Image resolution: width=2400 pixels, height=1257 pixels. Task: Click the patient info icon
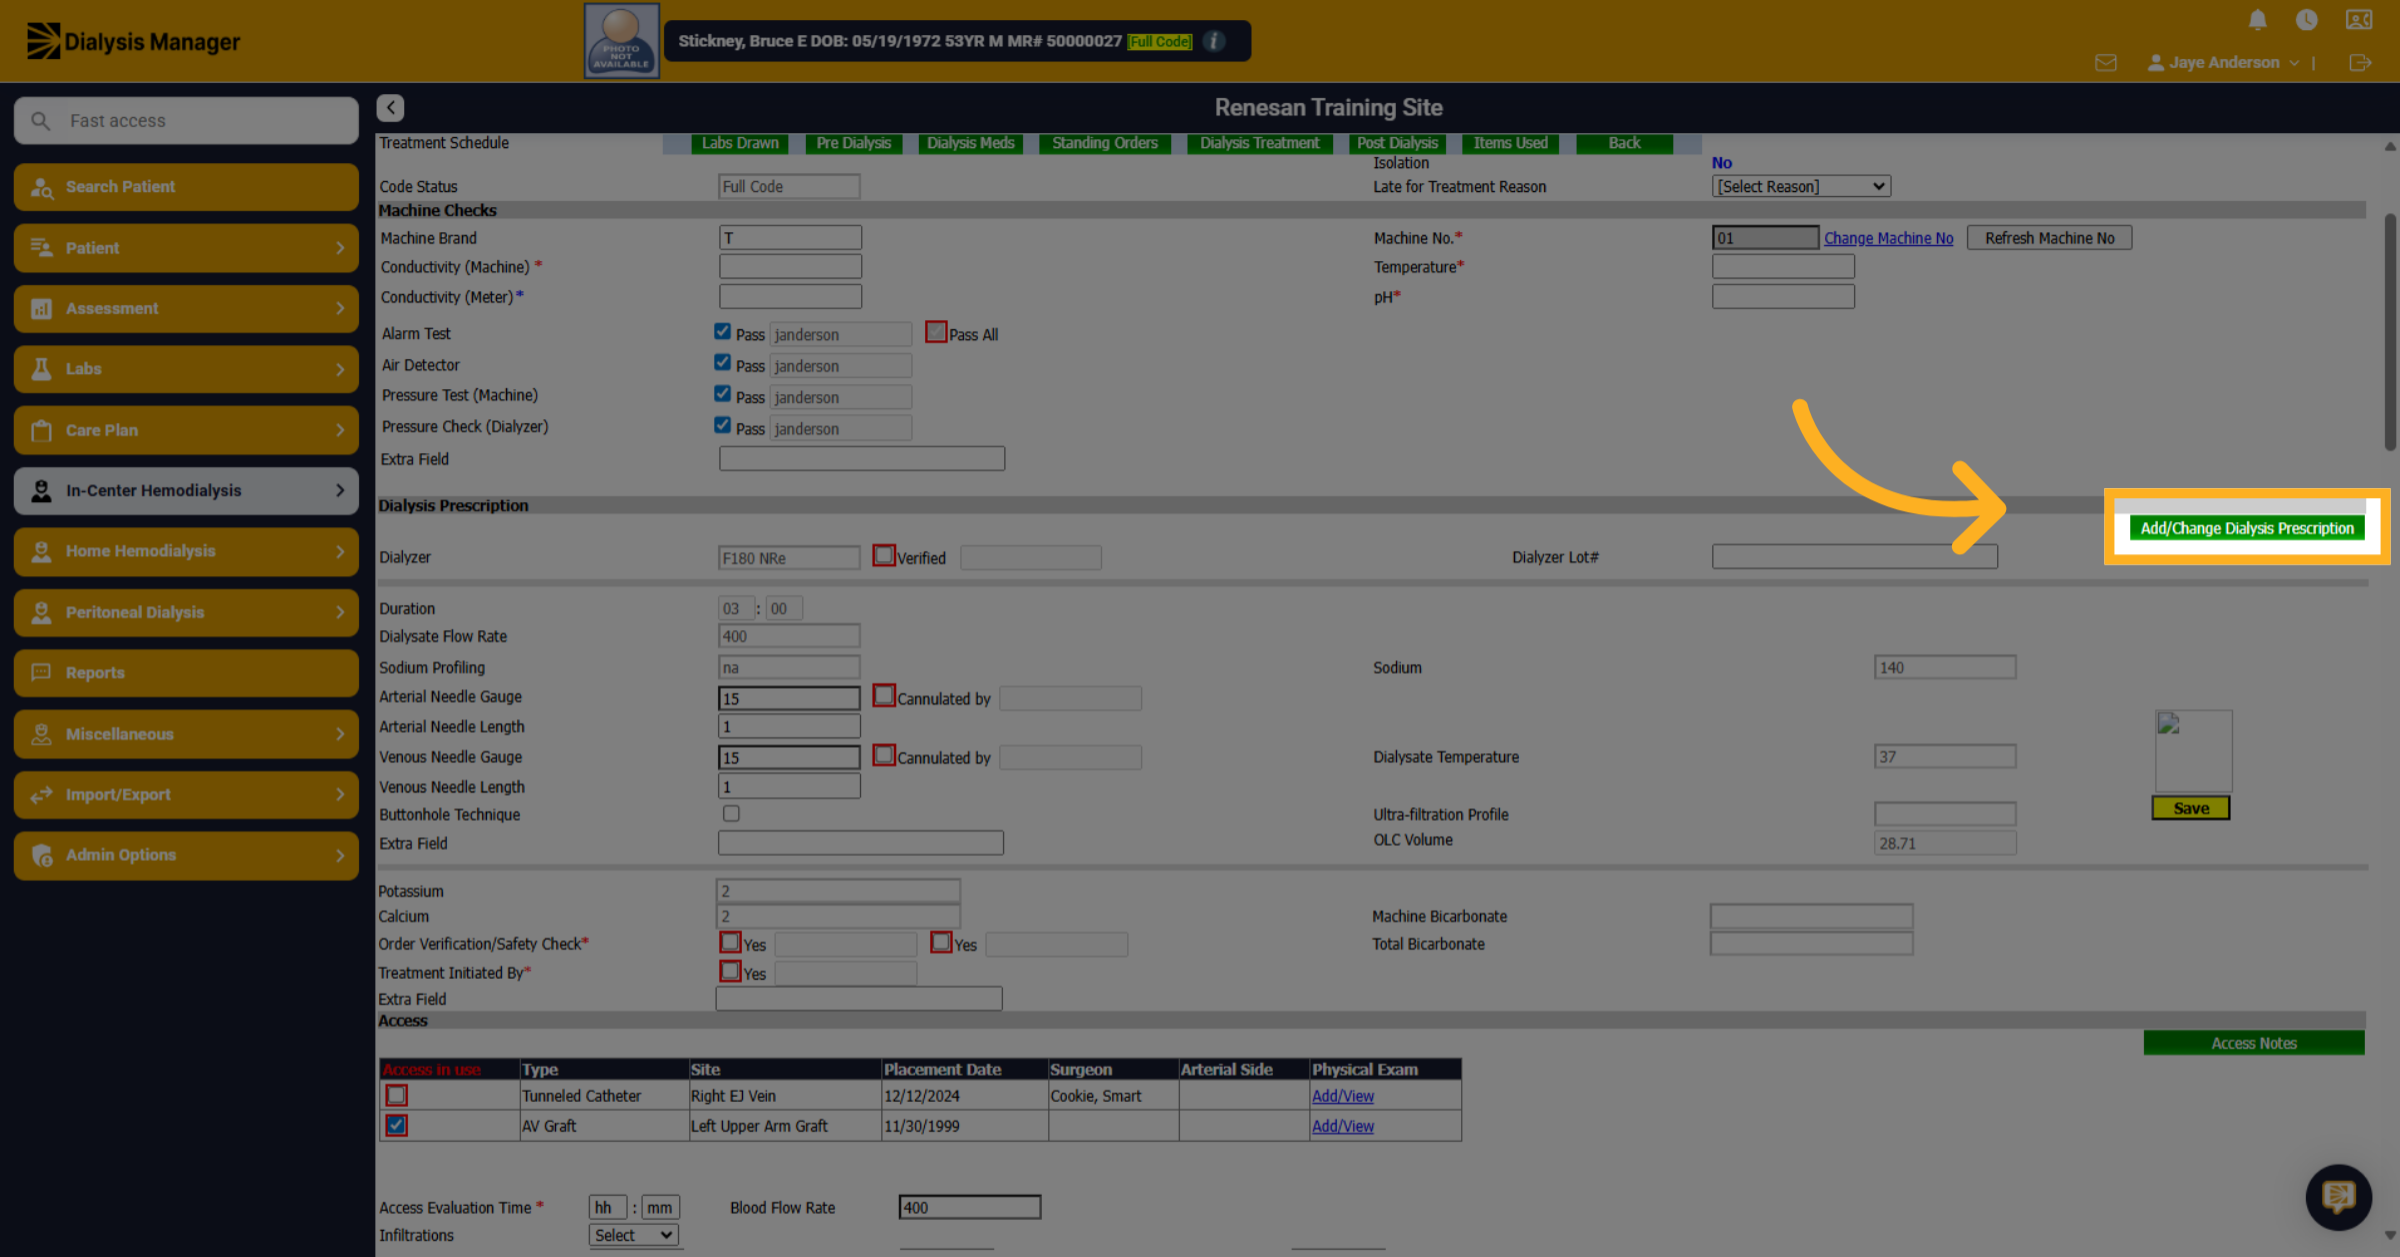click(x=1214, y=41)
